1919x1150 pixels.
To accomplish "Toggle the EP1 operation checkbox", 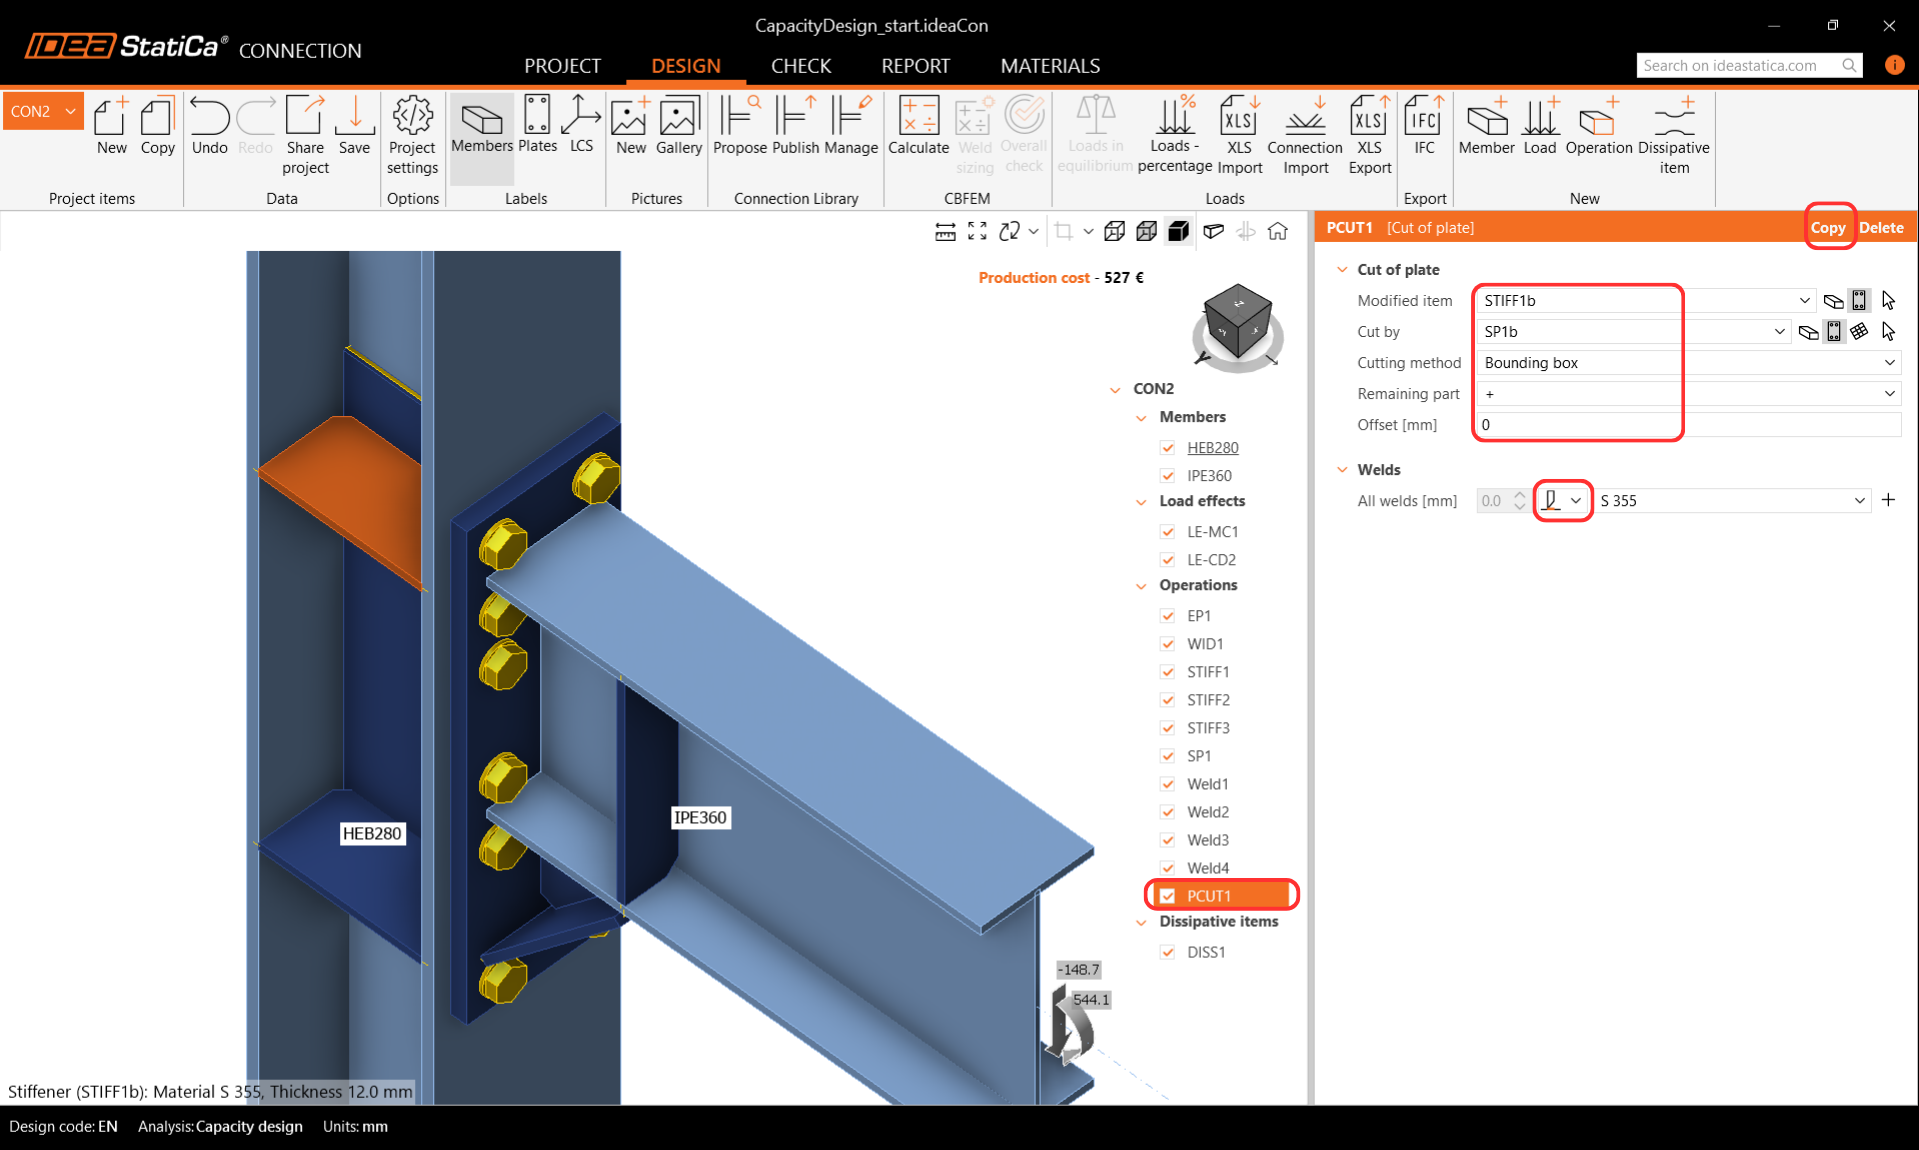I will [1167, 615].
